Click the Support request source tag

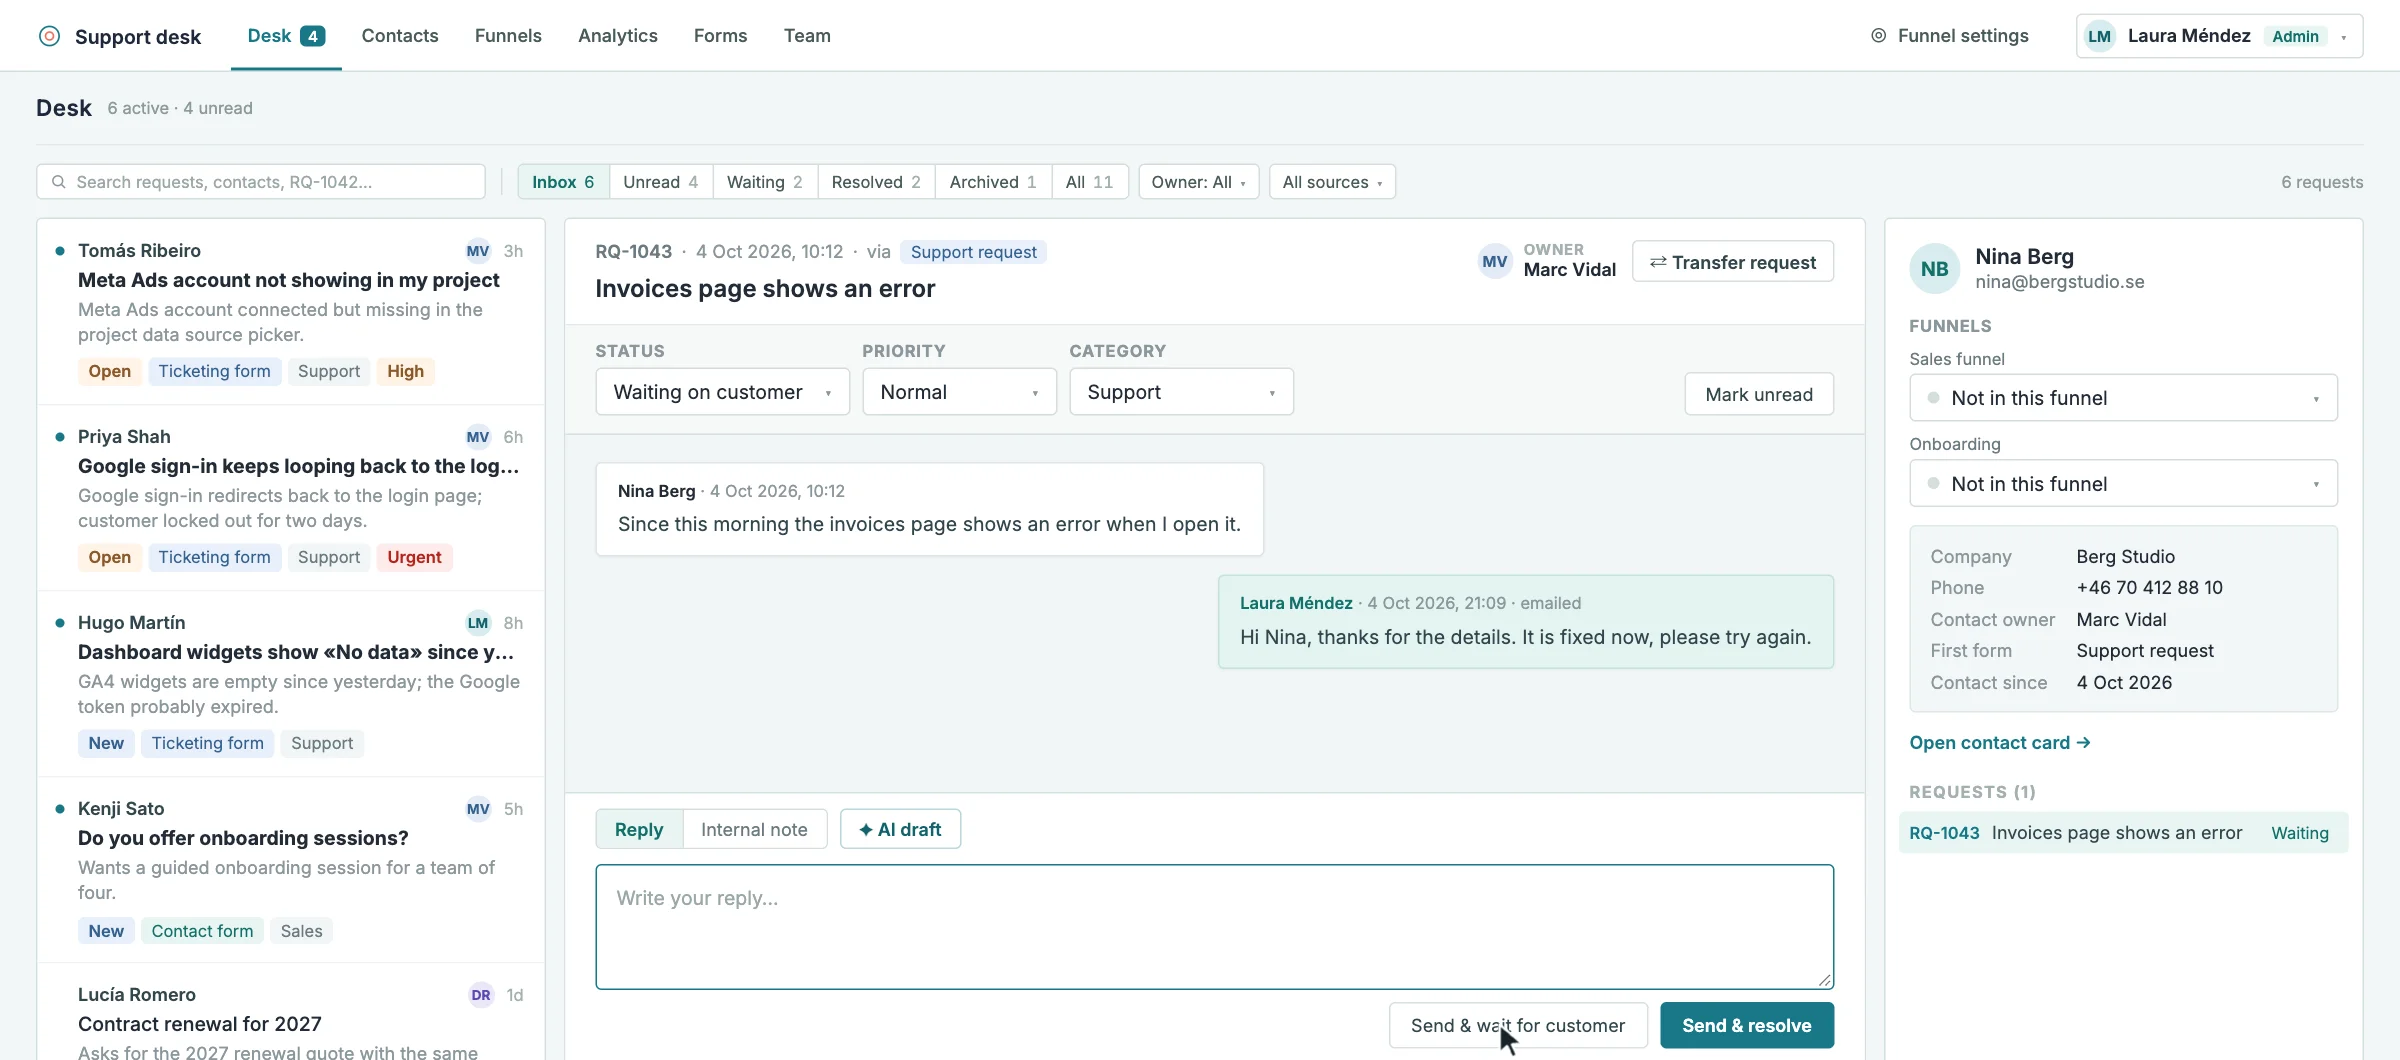coord(973,252)
